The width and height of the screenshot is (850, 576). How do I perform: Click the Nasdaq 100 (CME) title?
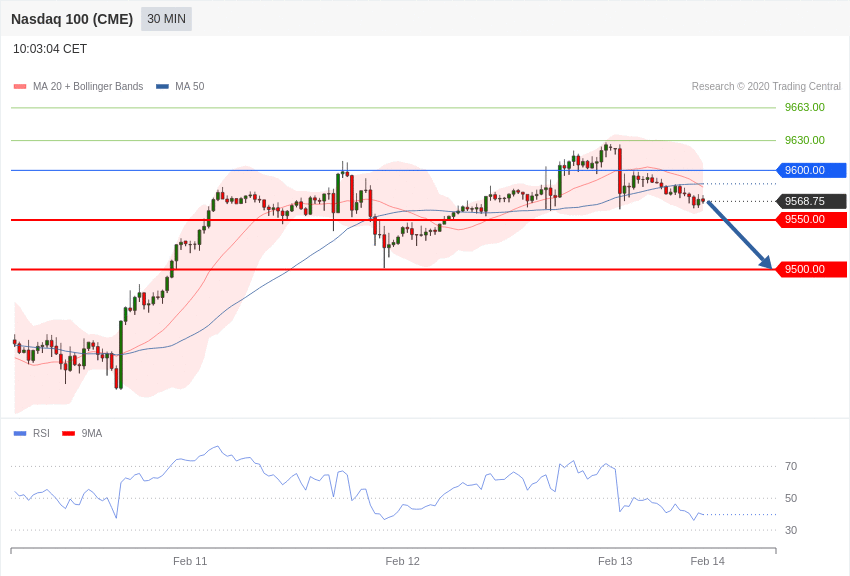click(x=72, y=19)
